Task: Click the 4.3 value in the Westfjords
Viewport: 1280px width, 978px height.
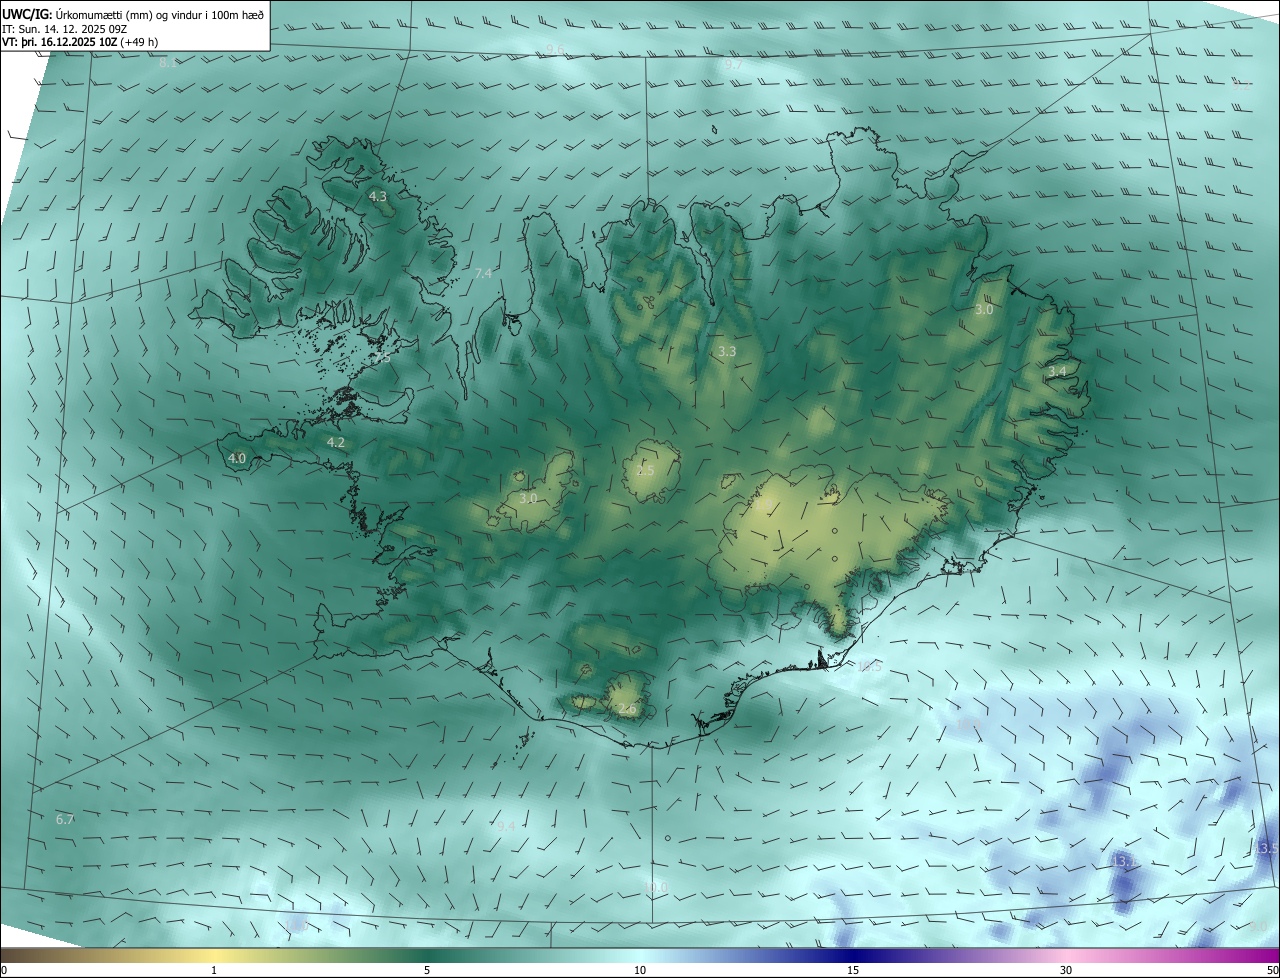Action: (378, 197)
